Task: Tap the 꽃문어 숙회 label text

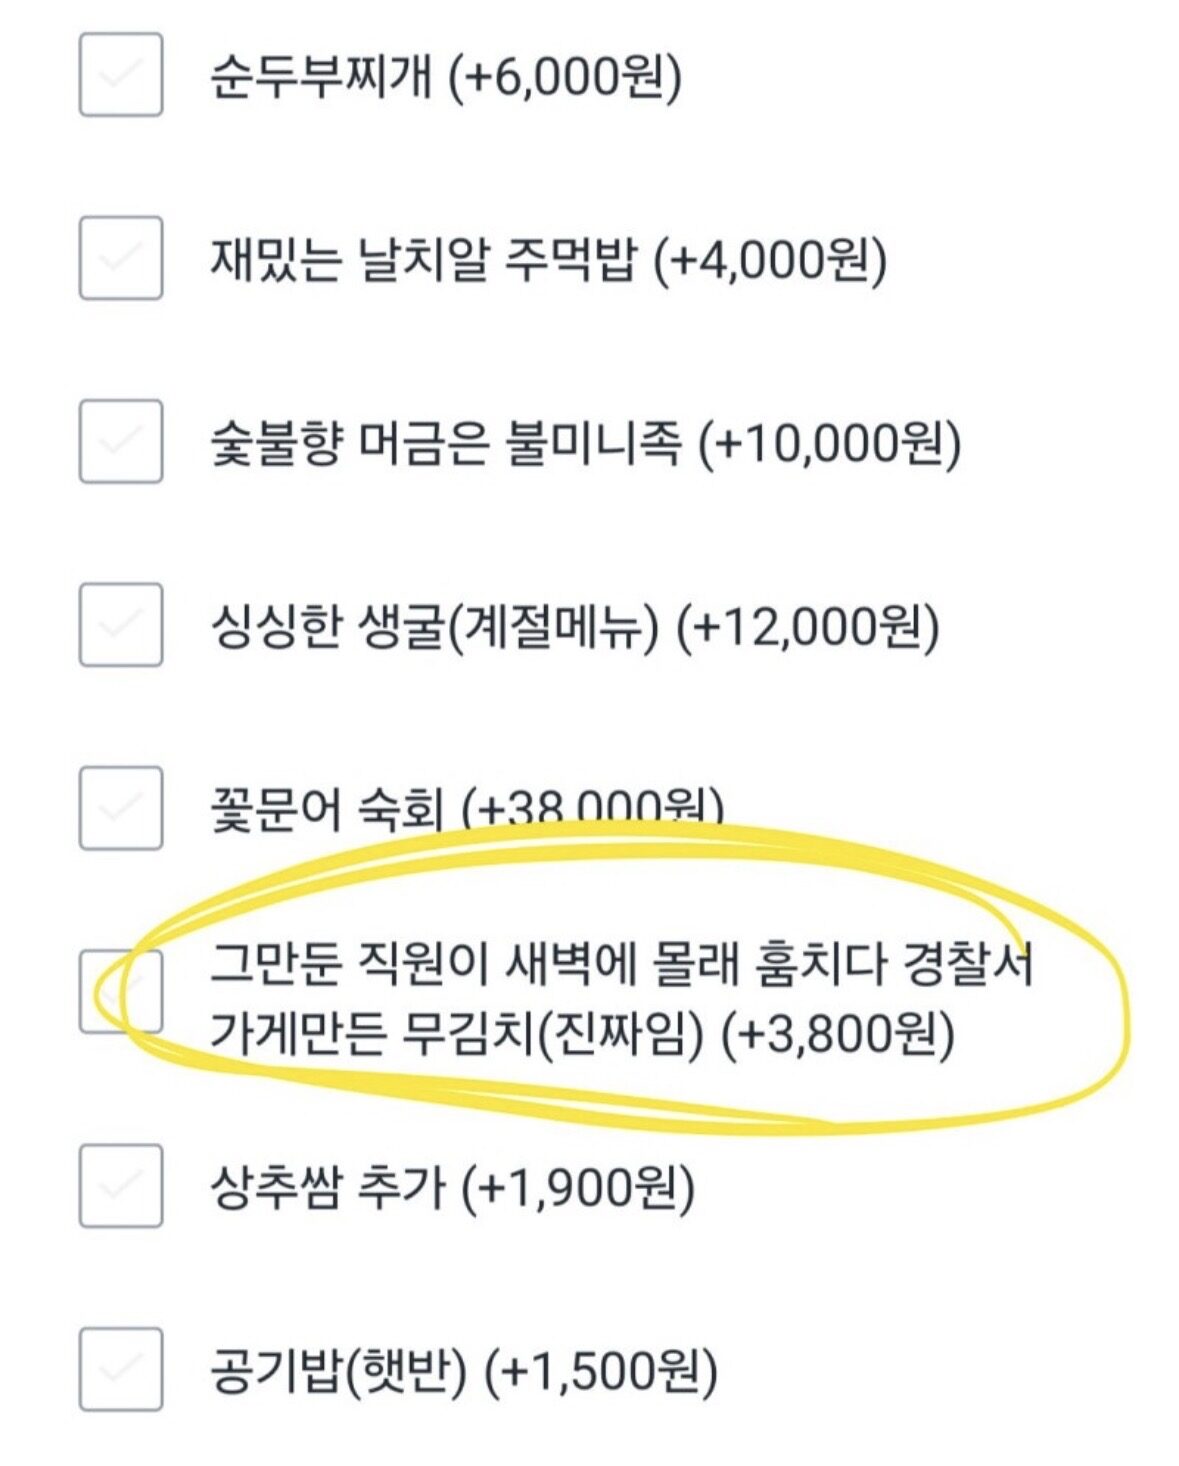Action: (x=325, y=808)
